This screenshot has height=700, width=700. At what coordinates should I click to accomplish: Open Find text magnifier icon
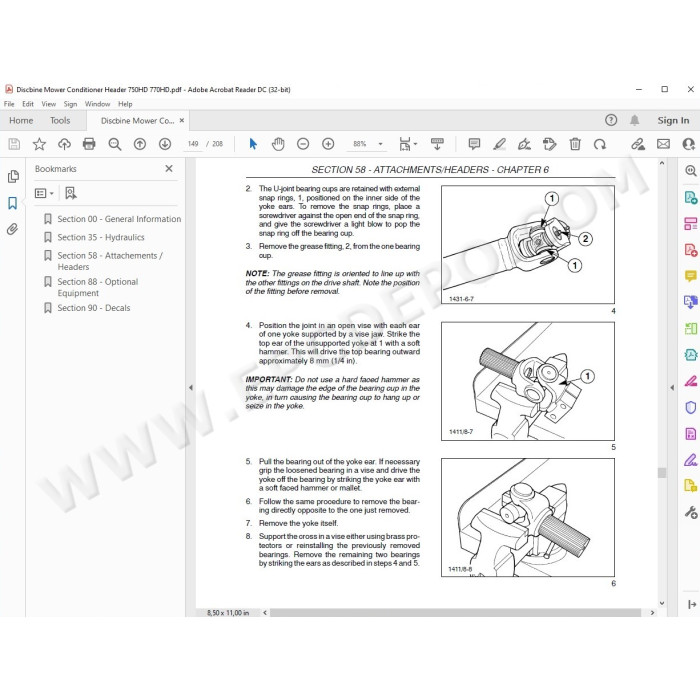(x=115, y=144)
